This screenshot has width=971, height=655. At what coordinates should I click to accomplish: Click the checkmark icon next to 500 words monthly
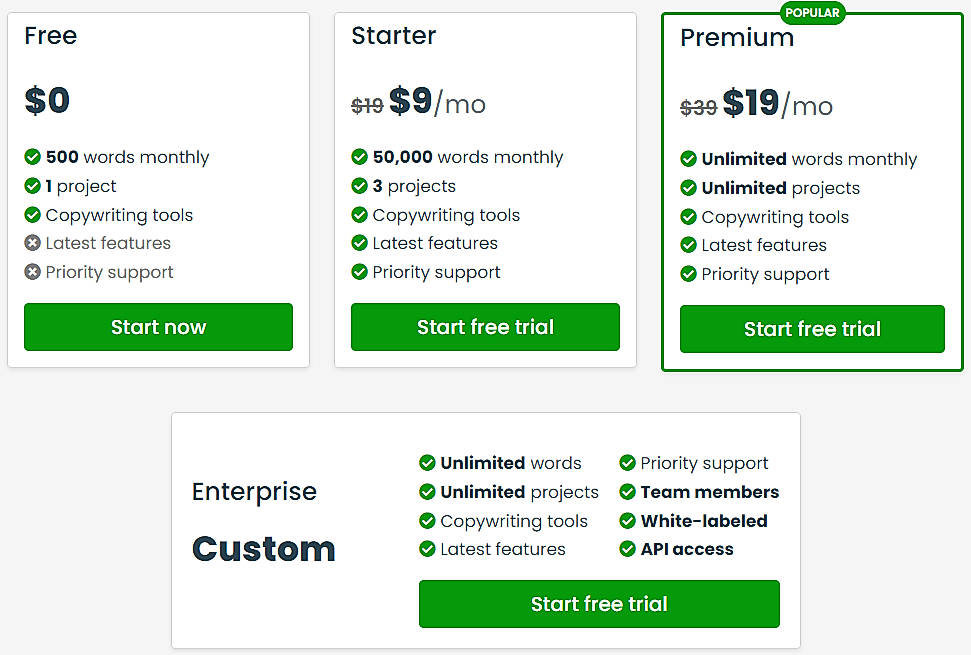33,157
